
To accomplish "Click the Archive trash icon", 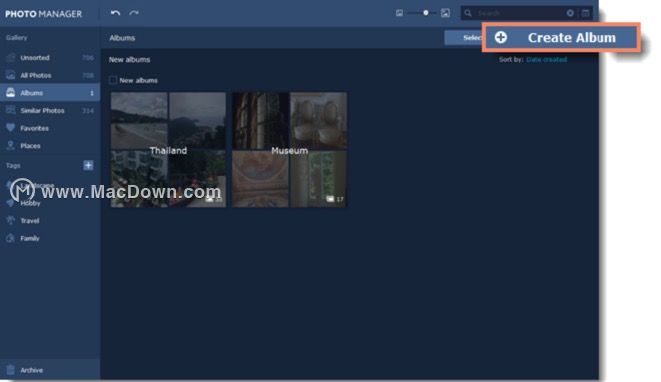I will click(11, 370).
